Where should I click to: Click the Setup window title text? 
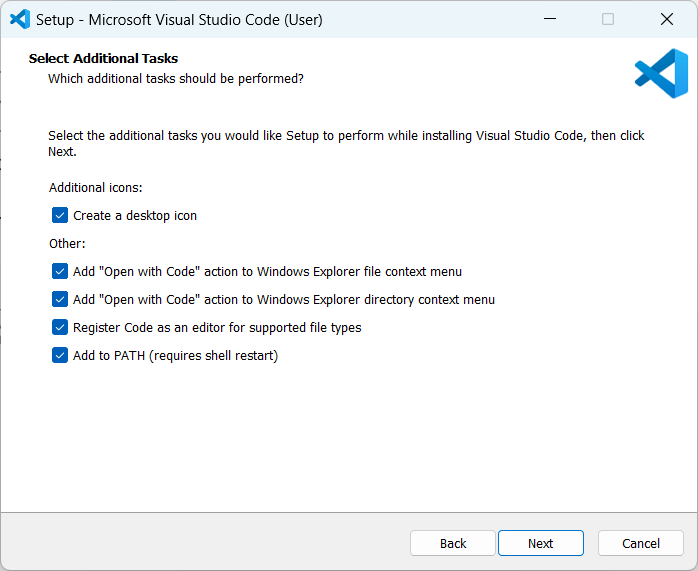[x=179, y=19]
